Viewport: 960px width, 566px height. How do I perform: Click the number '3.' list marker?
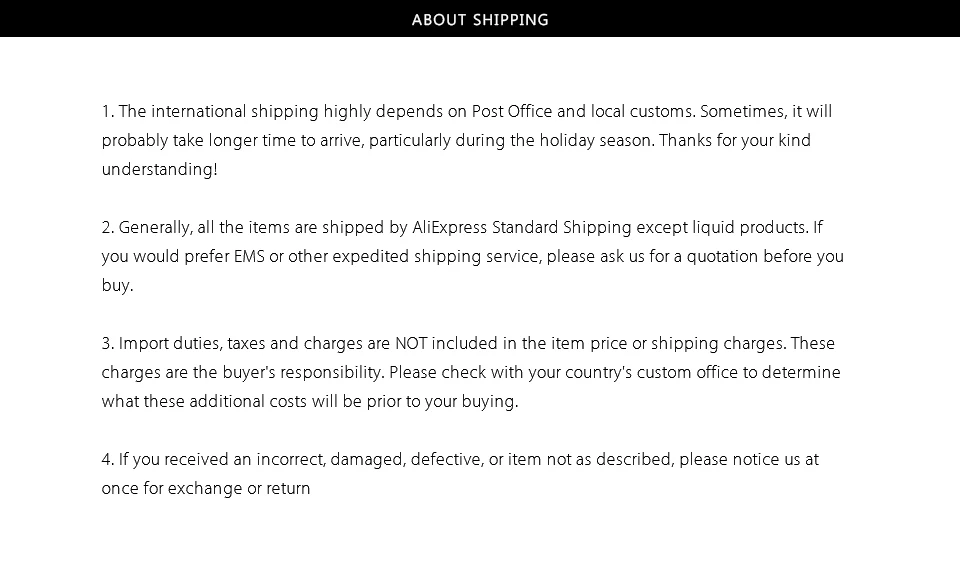pyautogui.click(x=108, y=343)
